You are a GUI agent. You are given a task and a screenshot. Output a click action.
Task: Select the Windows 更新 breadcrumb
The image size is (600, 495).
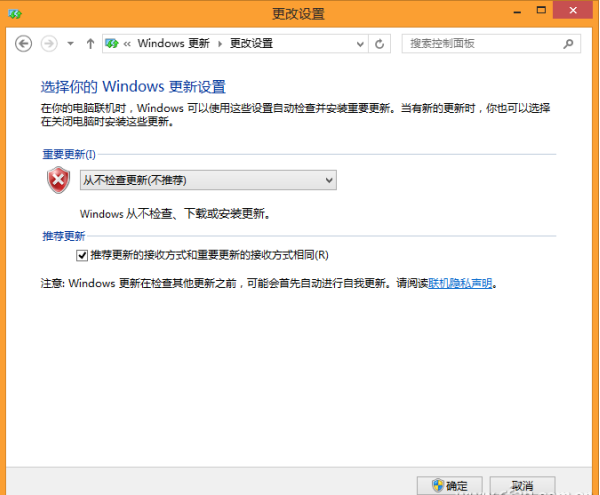pos(173,44)
